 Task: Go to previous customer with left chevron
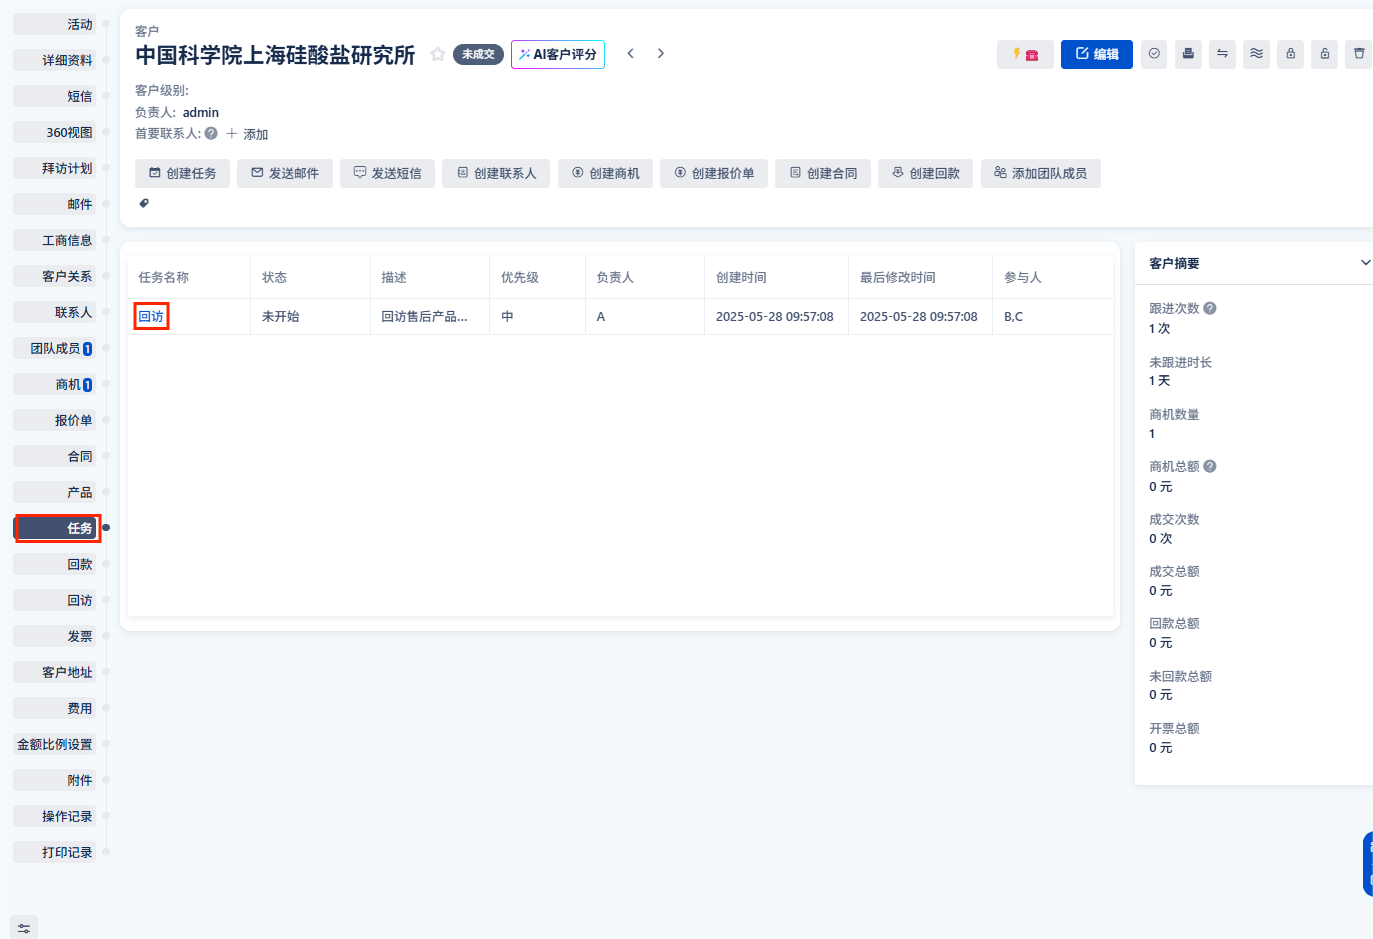click(x=630, y=53)
